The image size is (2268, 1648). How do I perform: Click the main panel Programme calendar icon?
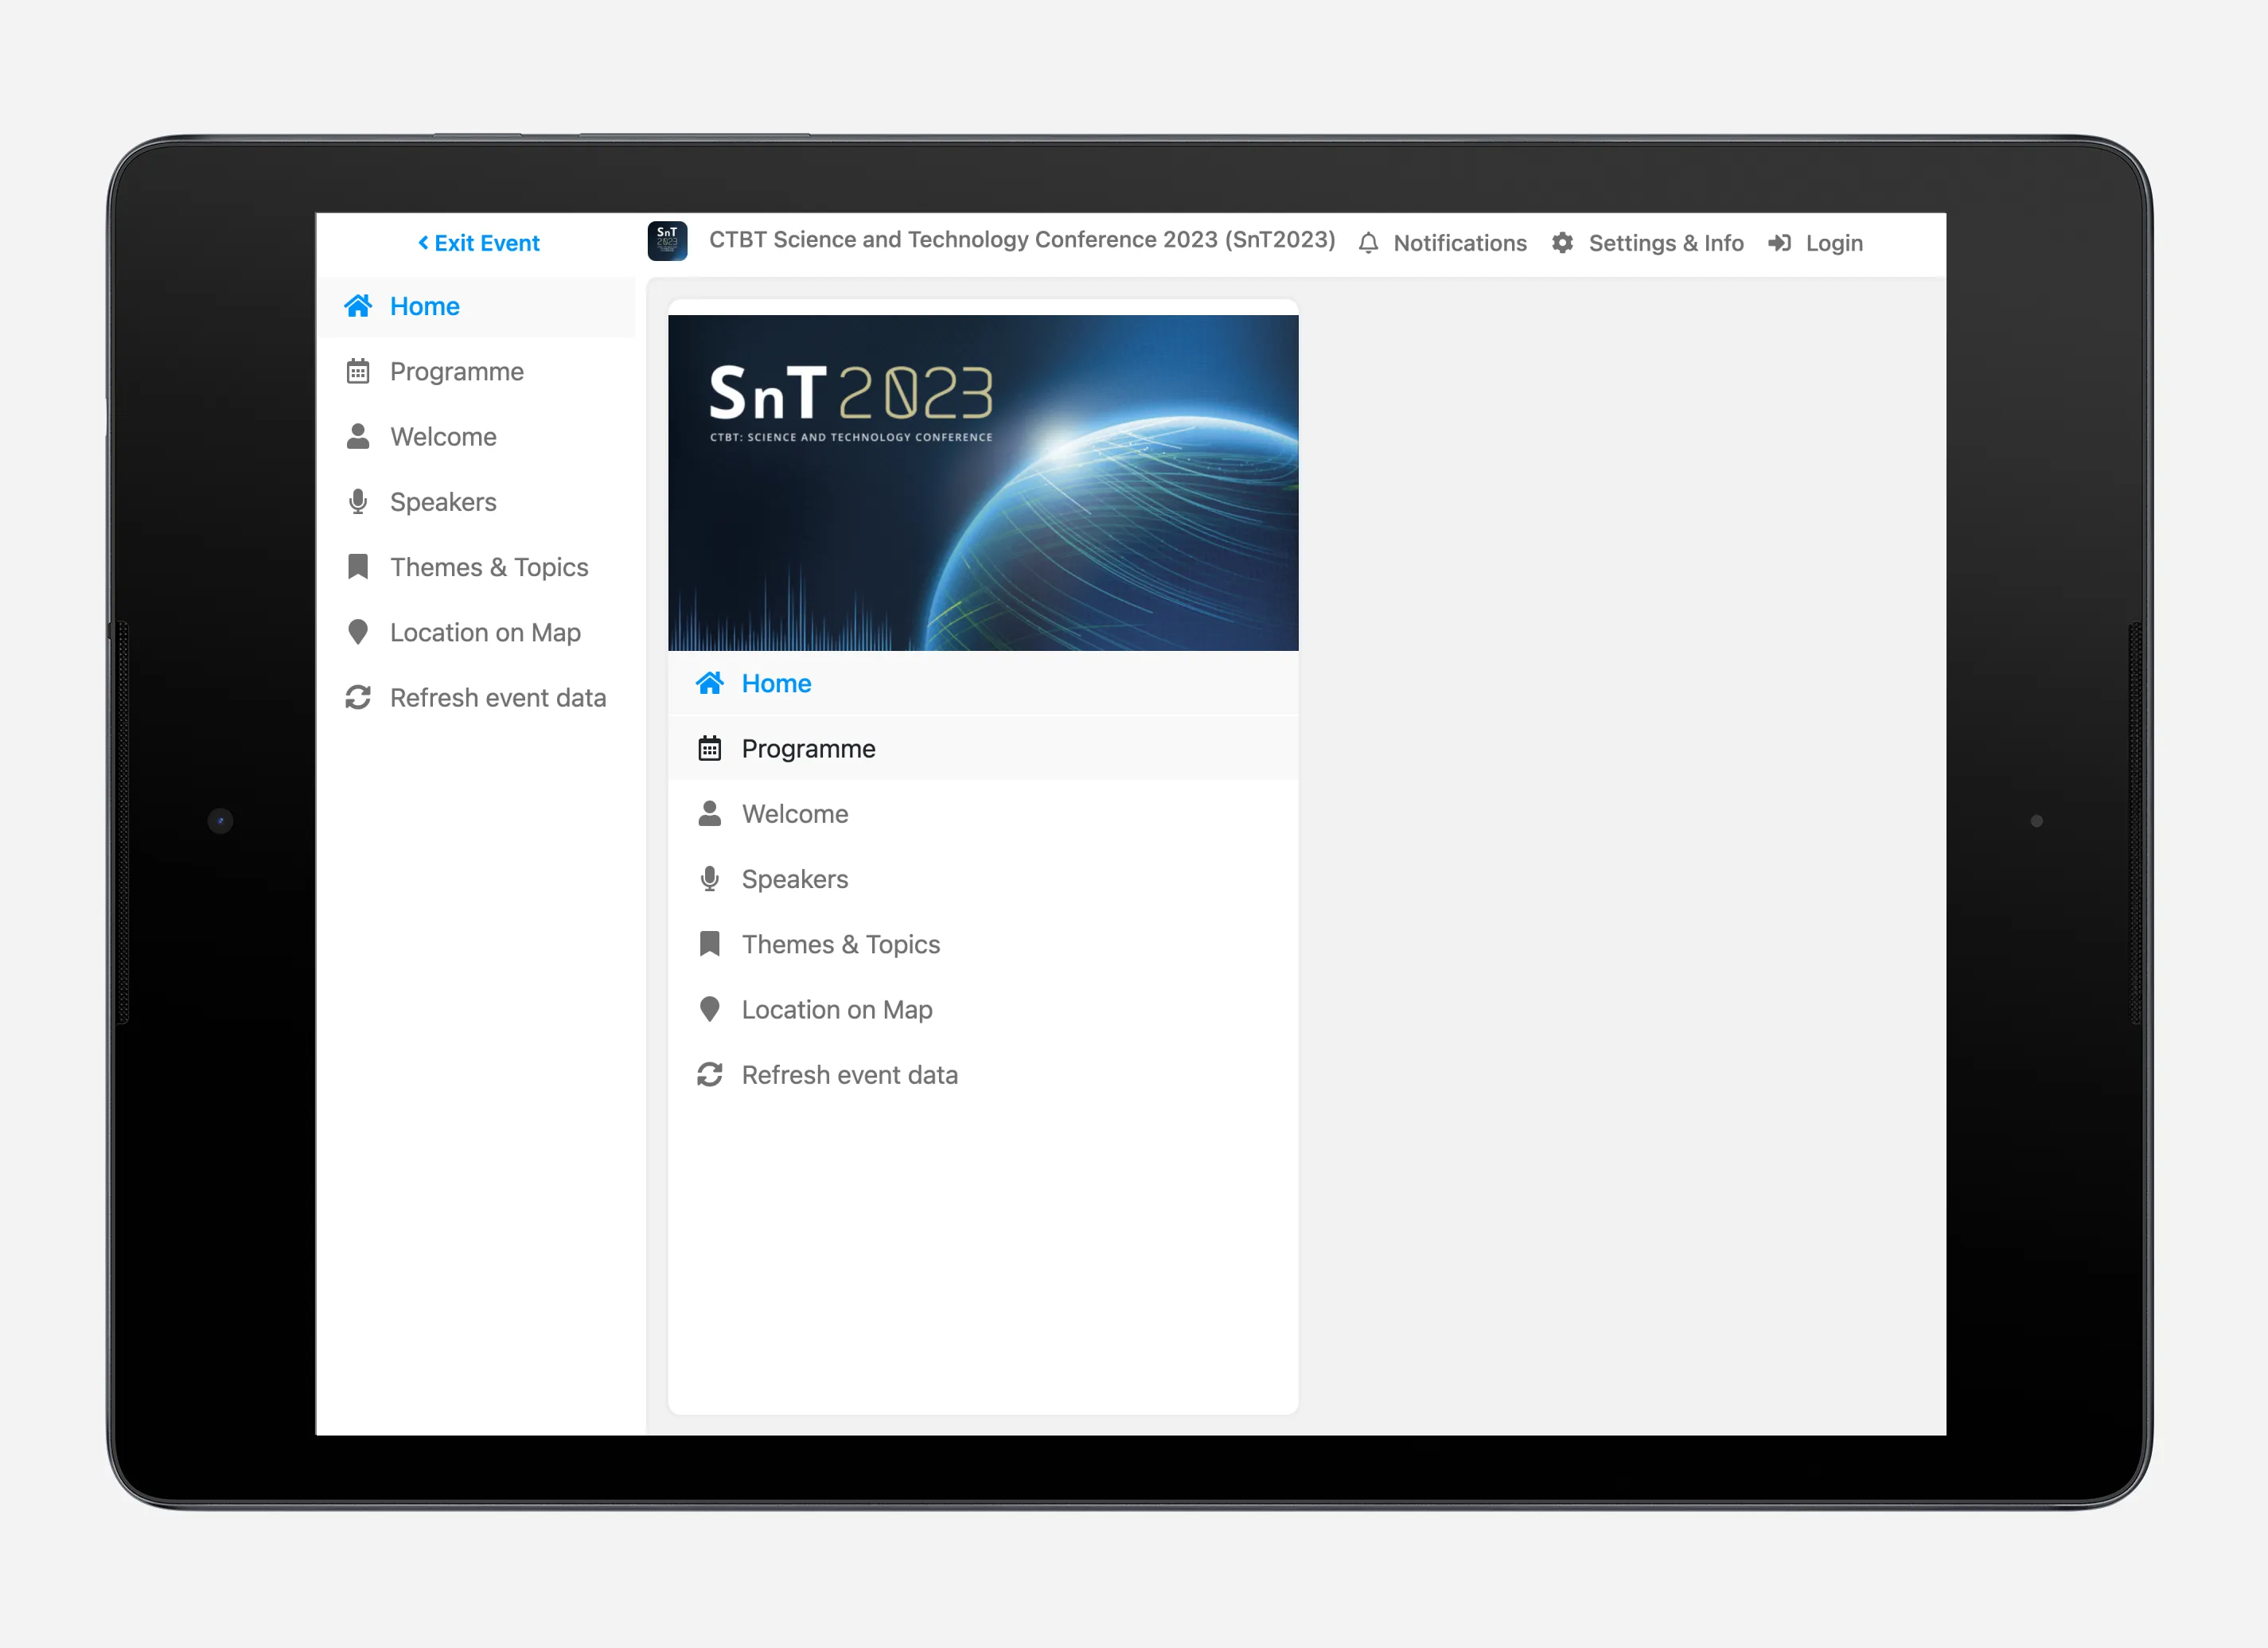pos(710,748)
